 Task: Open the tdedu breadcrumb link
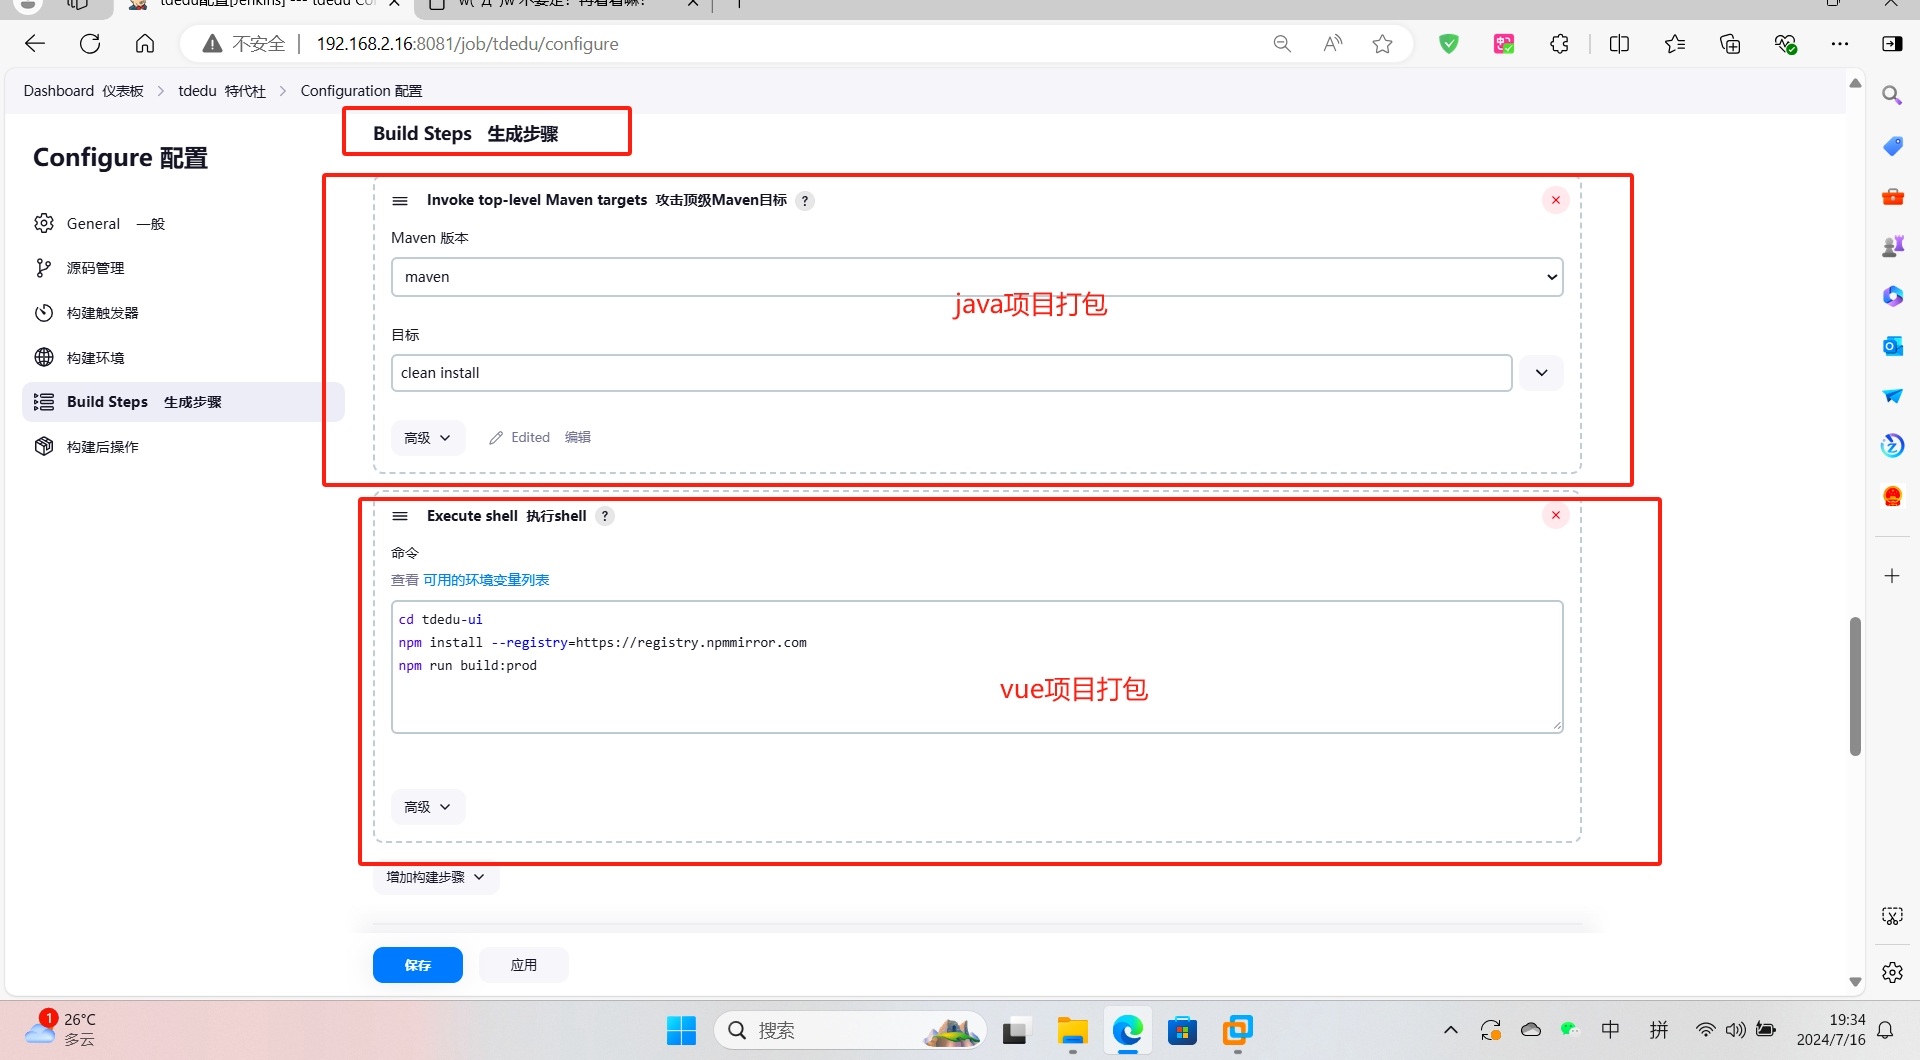pyautogui.click(x=222, y=91)
